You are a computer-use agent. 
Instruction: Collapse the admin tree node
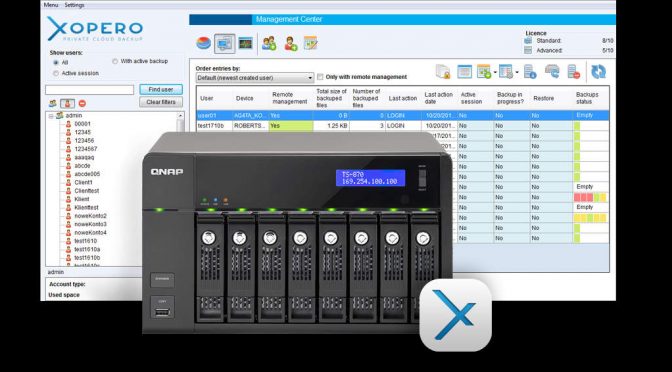pyautogui.click(x=51, y=116)
